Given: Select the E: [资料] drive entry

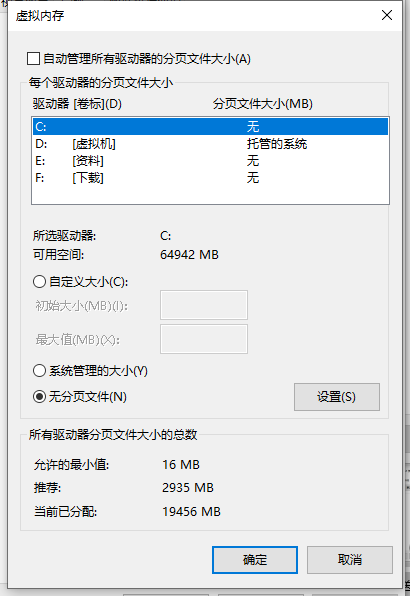Looking at the screenshot, I should (x=211, y=161).
